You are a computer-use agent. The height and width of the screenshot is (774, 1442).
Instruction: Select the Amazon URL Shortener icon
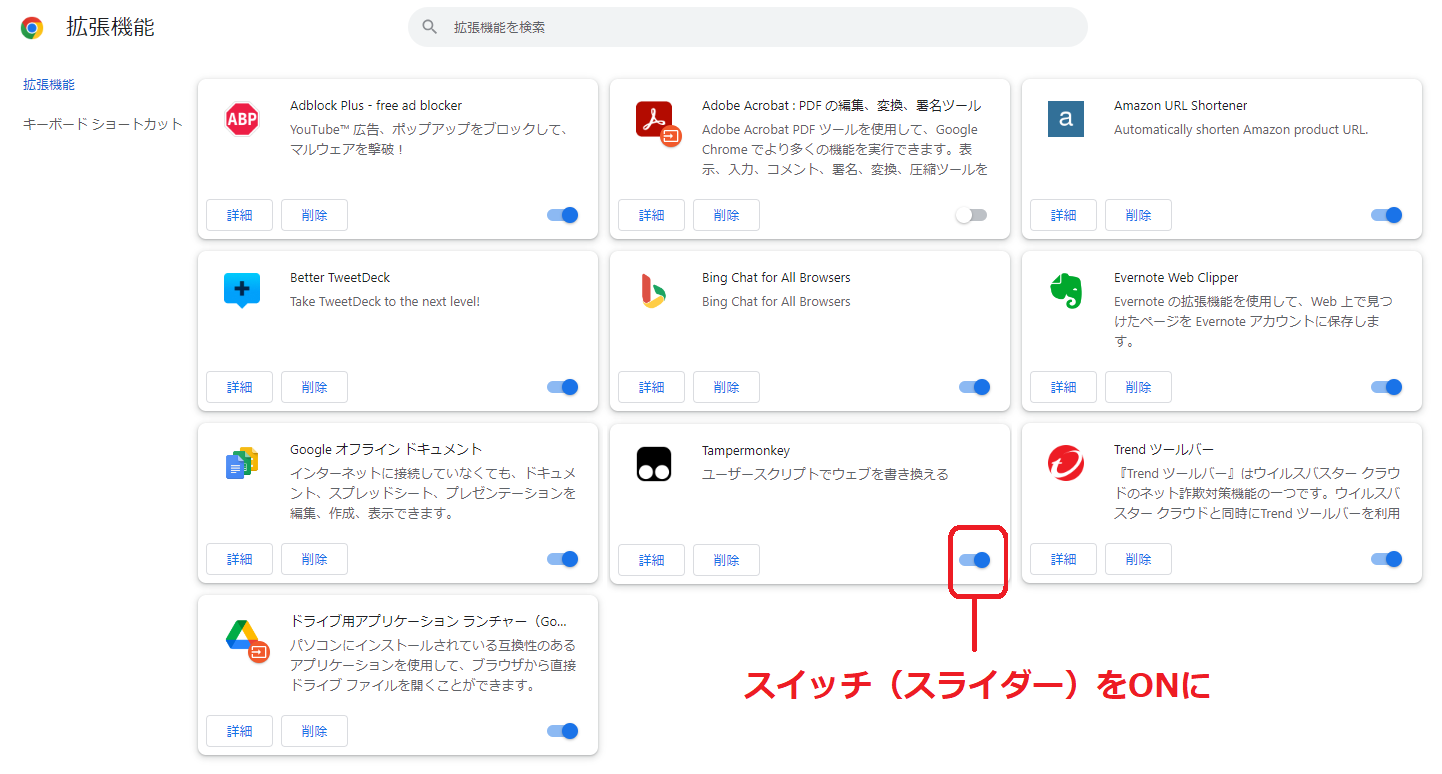pyautogui.click(x=1065, y=118)
